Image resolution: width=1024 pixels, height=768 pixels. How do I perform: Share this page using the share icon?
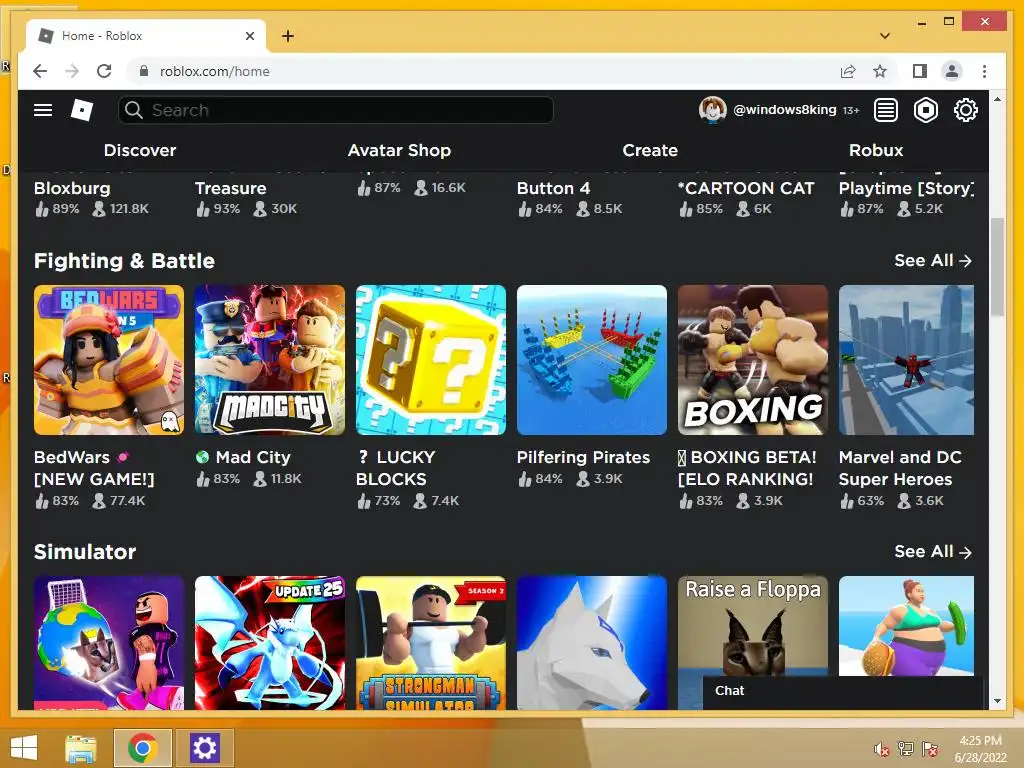tap(848, 71)
